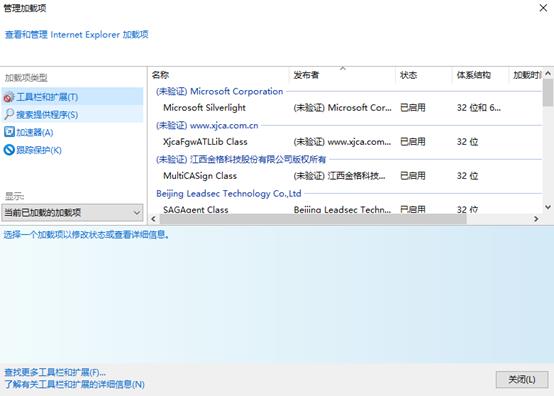
Task: Click publisher cell Beijing Leadsec Techn...
Action: 342,209
